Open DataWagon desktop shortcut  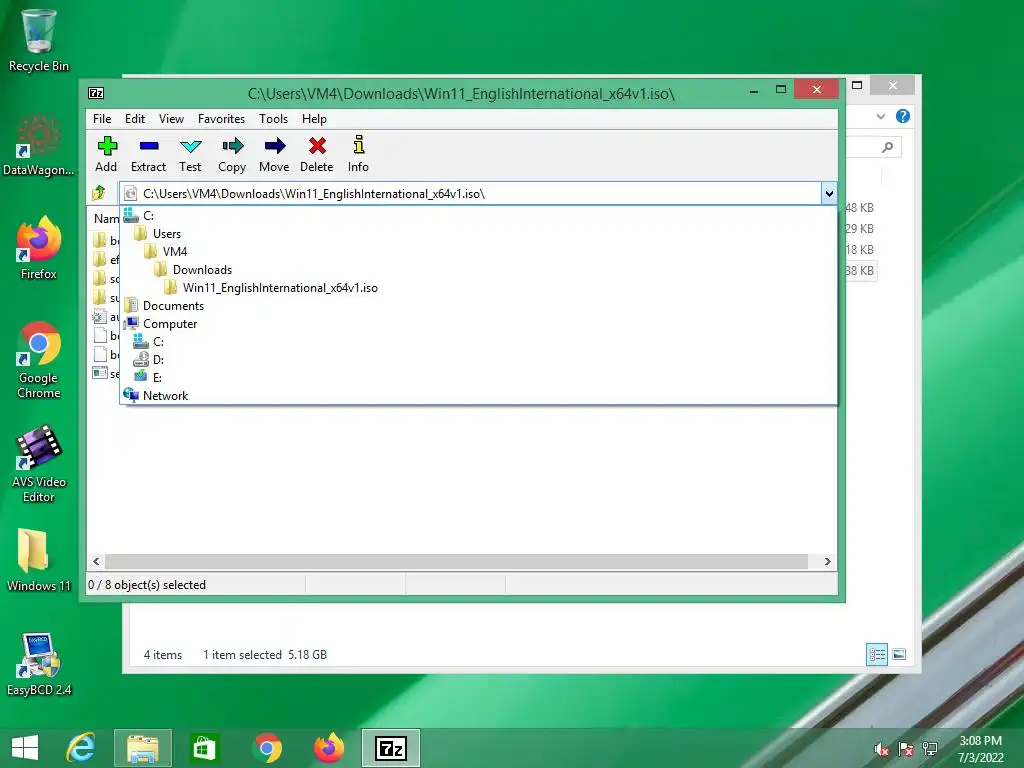(39, 145)
